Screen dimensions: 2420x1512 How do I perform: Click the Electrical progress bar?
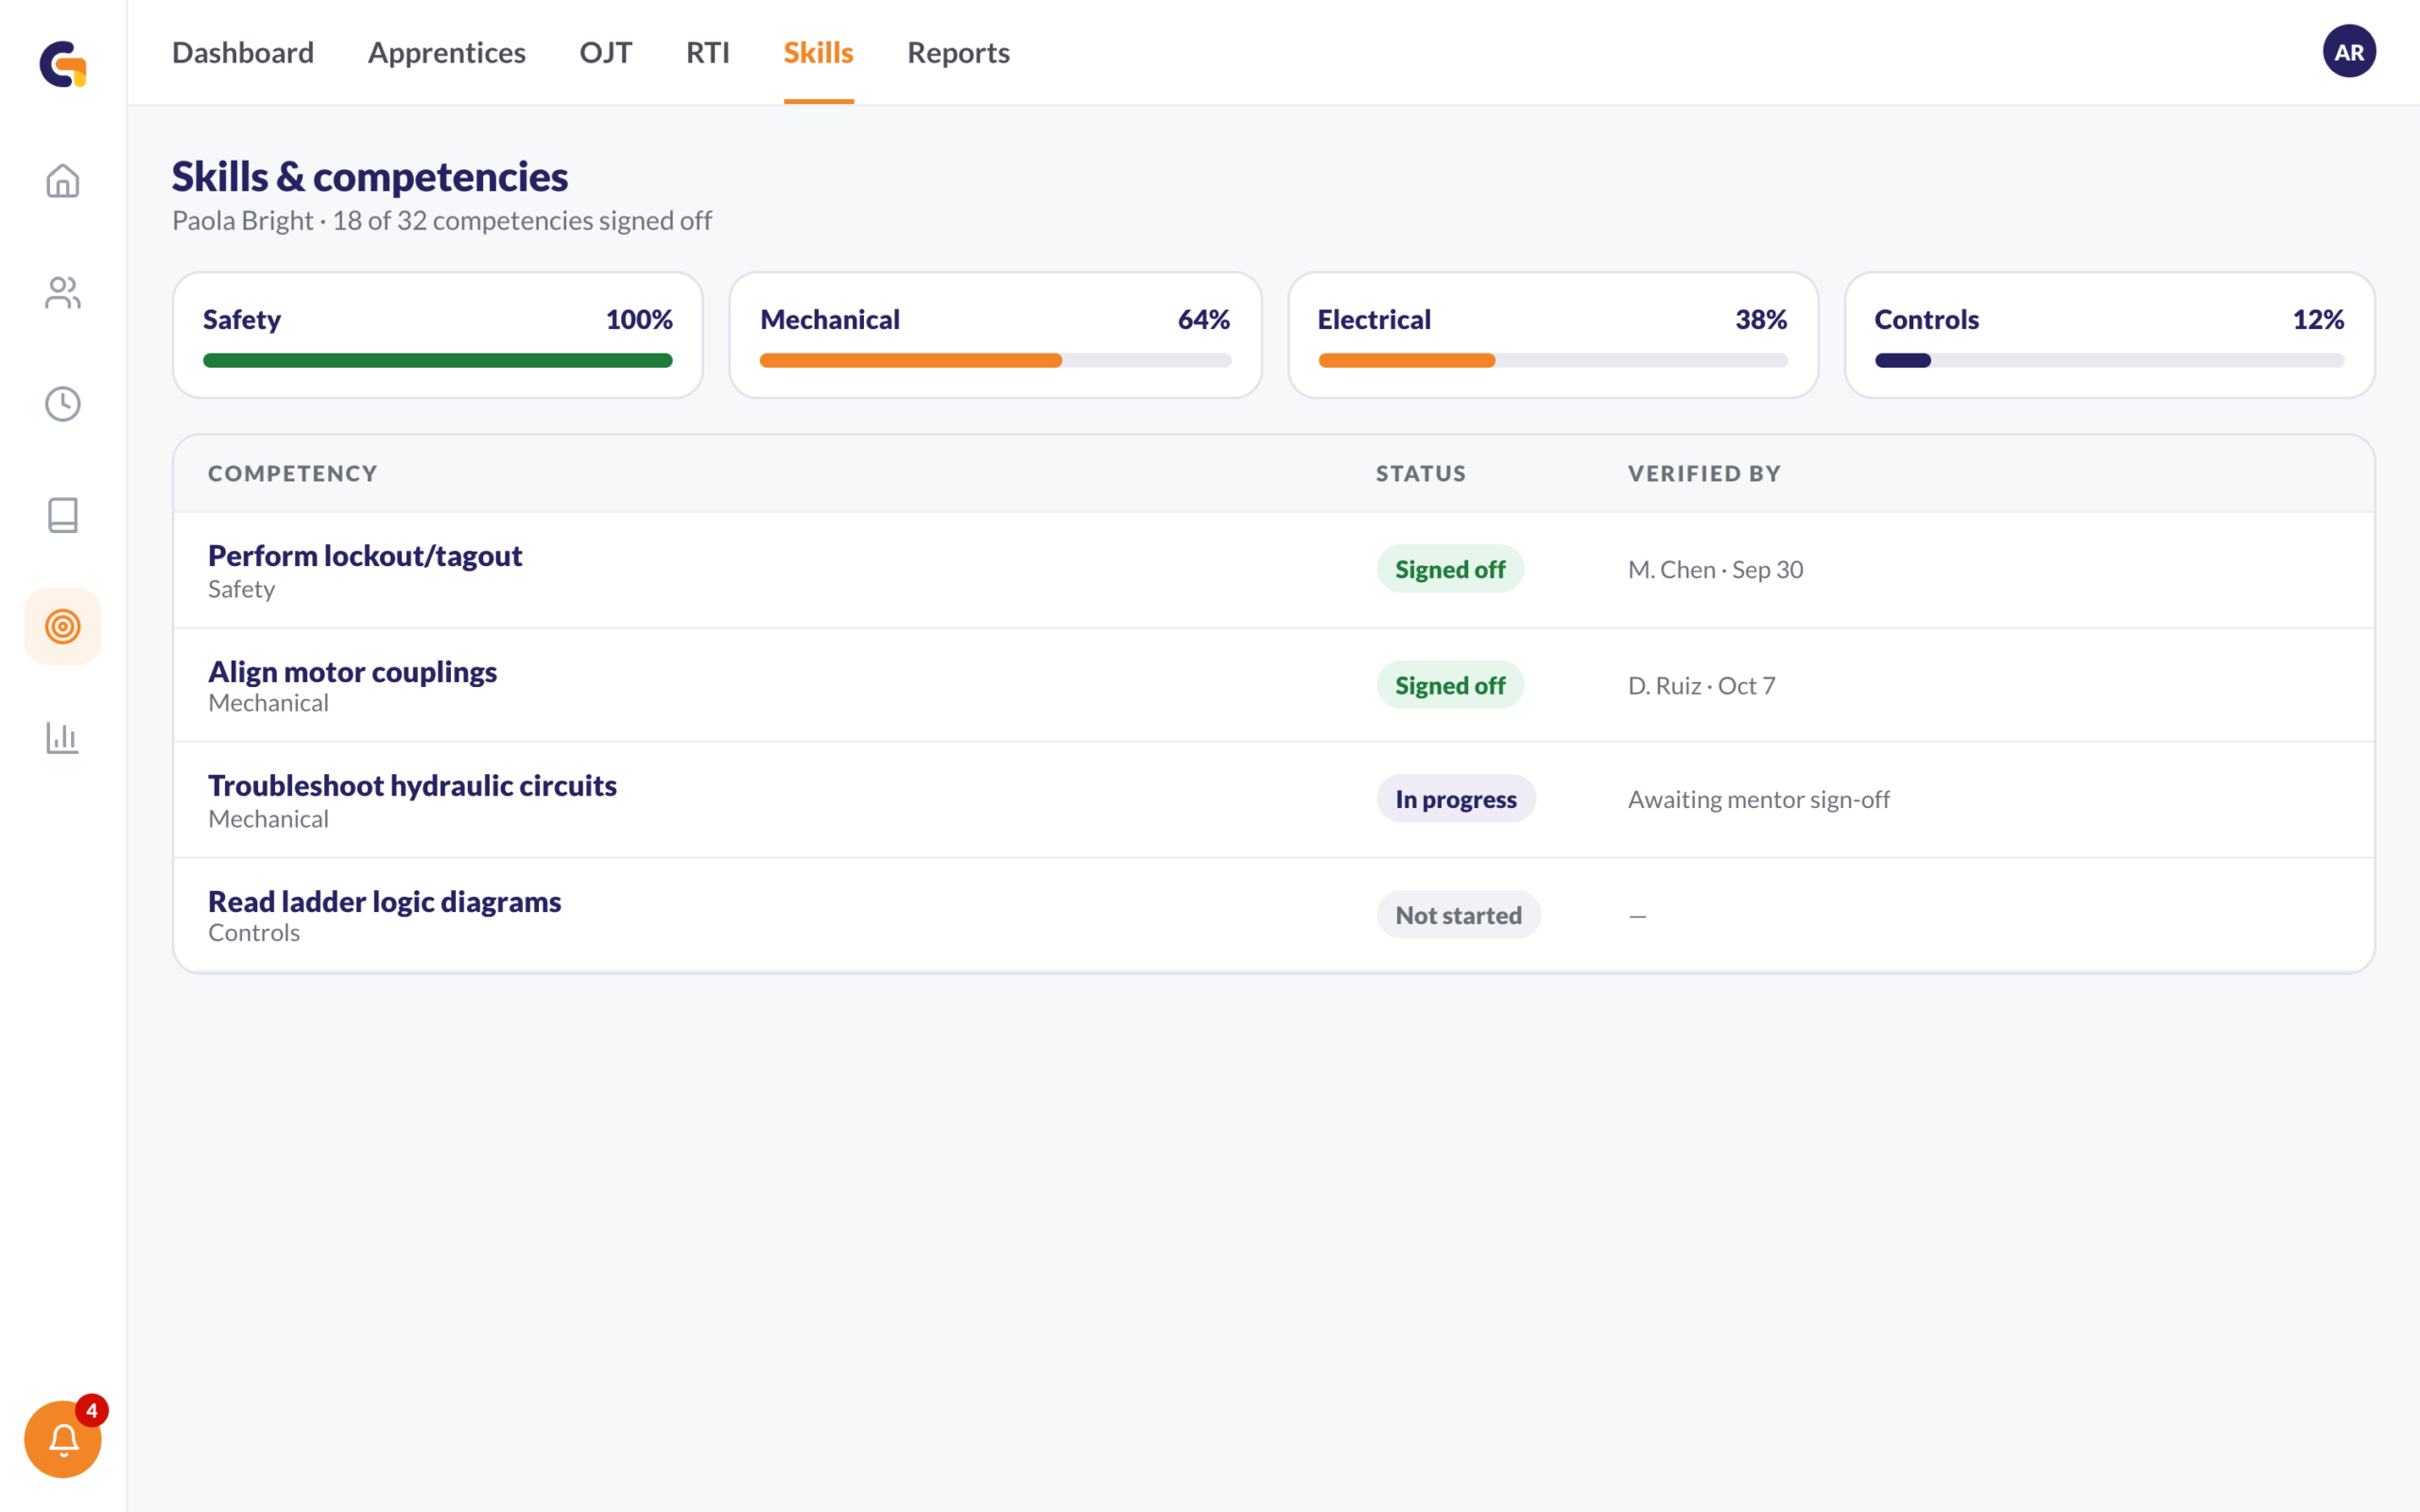click(1553, 360)
